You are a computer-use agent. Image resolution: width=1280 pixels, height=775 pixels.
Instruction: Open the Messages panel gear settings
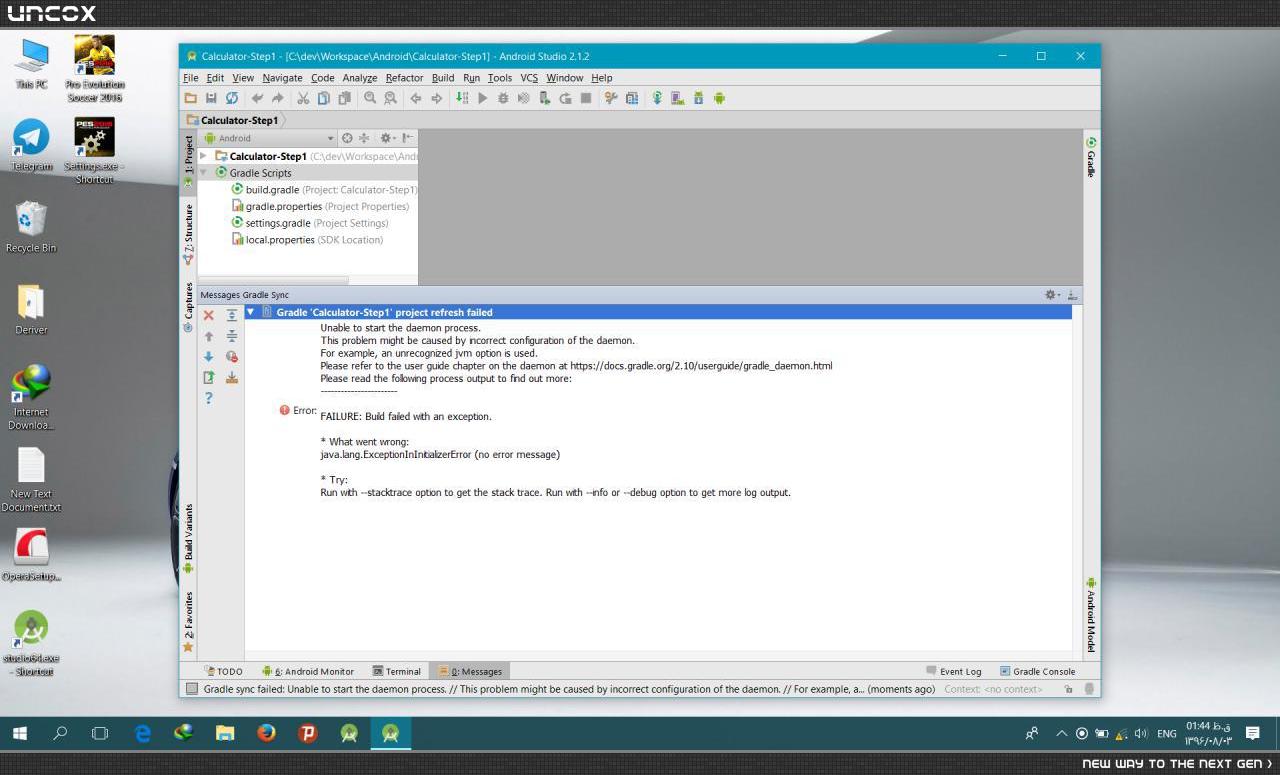pyautogui.click(x=1051, y=295)
